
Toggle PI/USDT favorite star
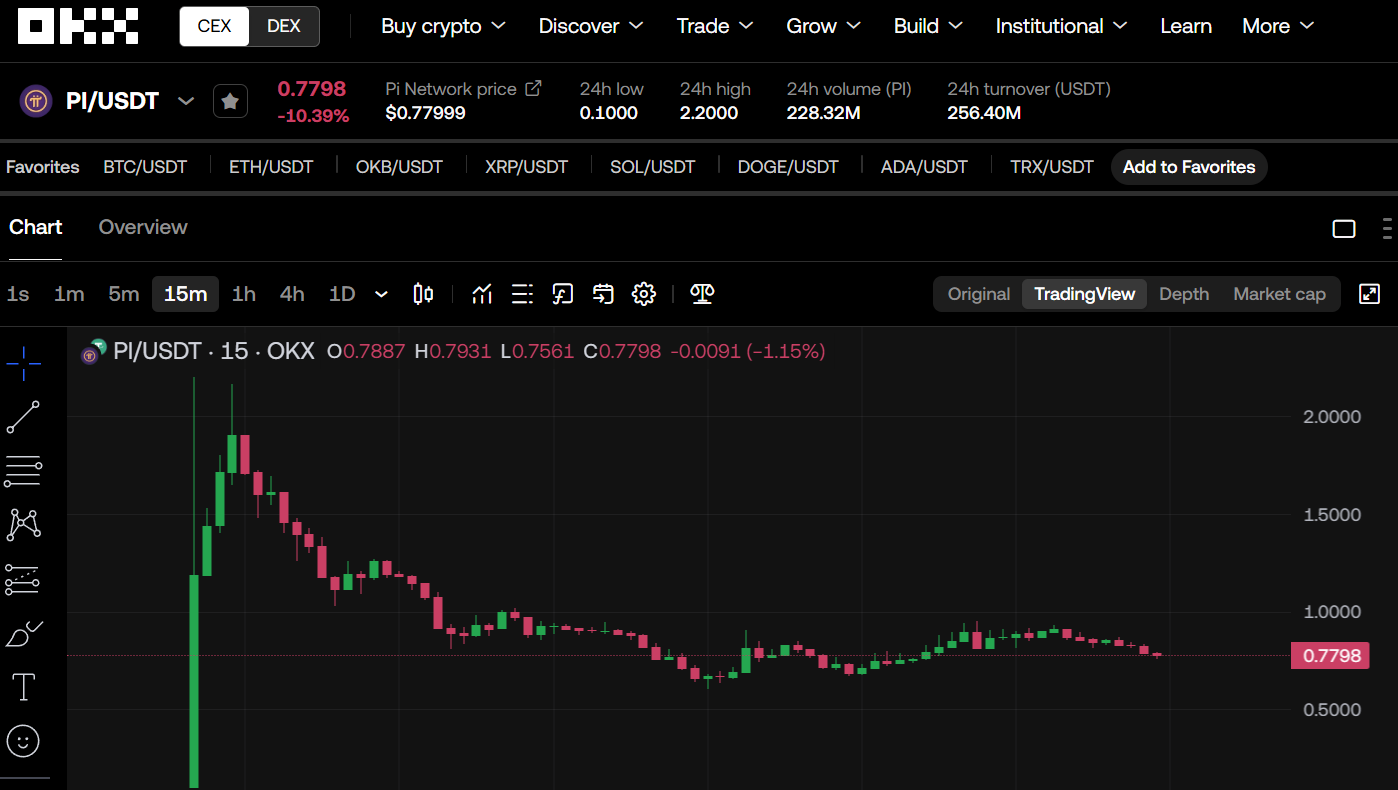(230, 101)
